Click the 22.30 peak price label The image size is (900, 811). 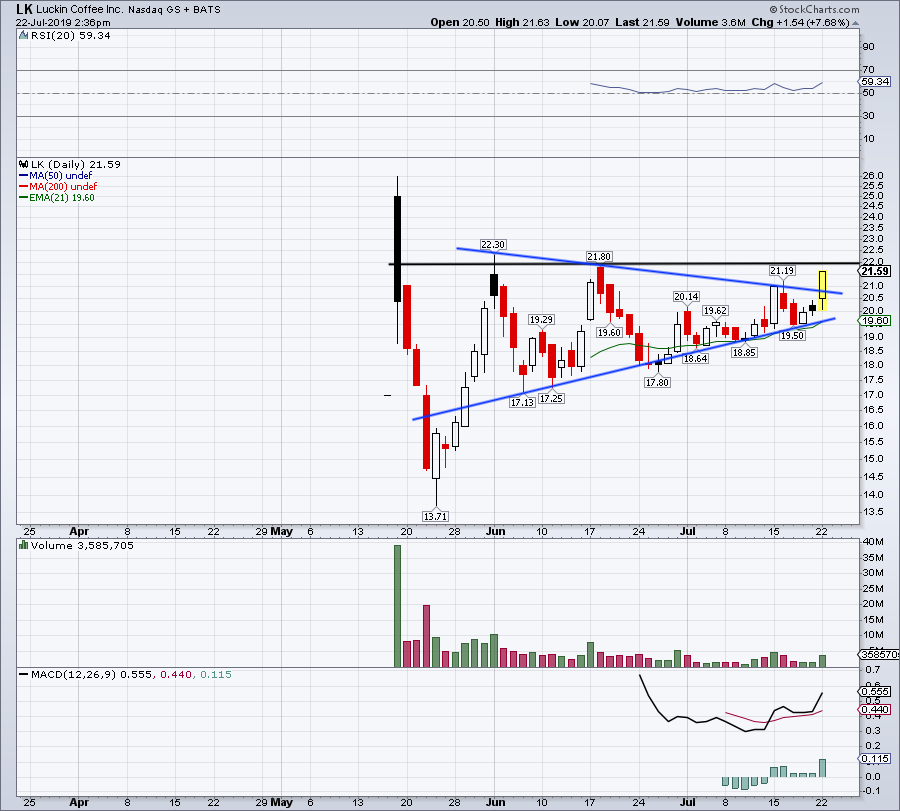click(493, 245)
